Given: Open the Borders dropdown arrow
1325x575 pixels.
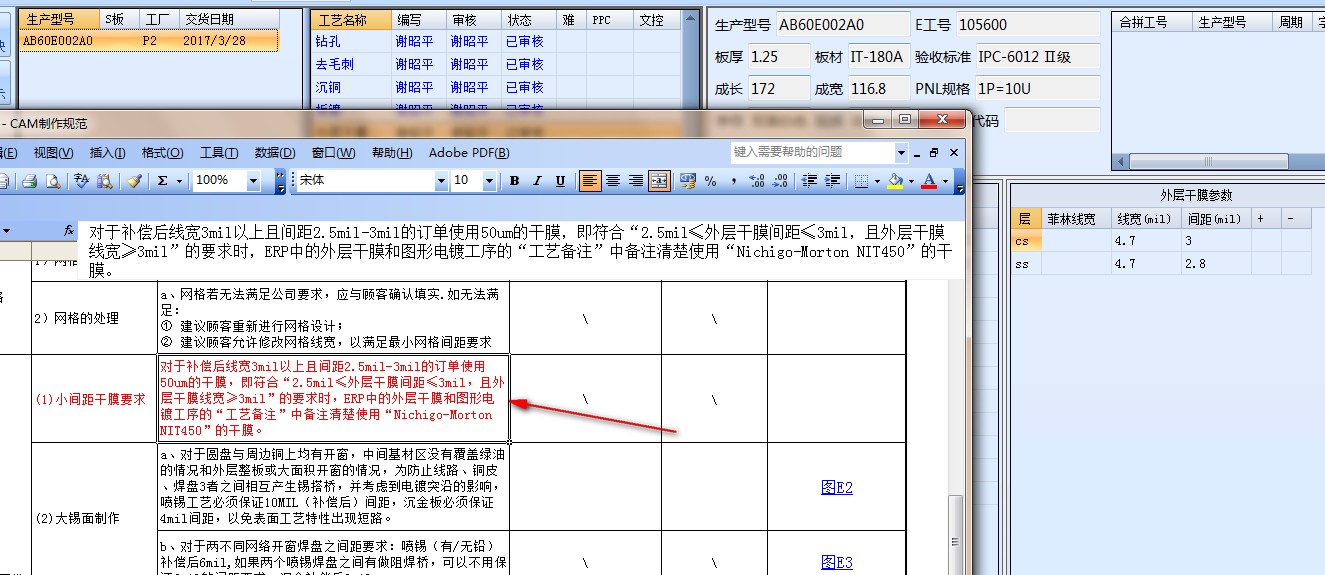Looking at the screenshot, I should 875,181.
